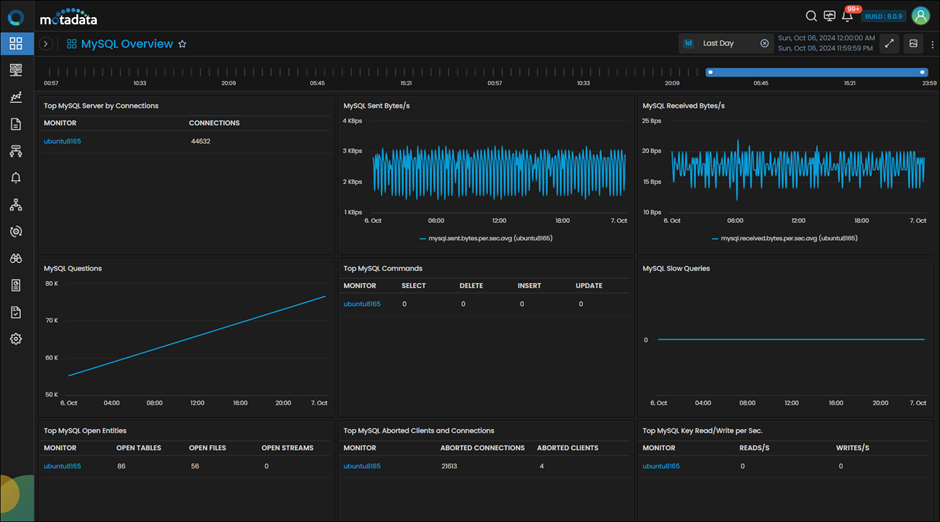Toggle full-screen dashboard view
Image resolution: width=940 pixels, height=522 pixels.
890,43
